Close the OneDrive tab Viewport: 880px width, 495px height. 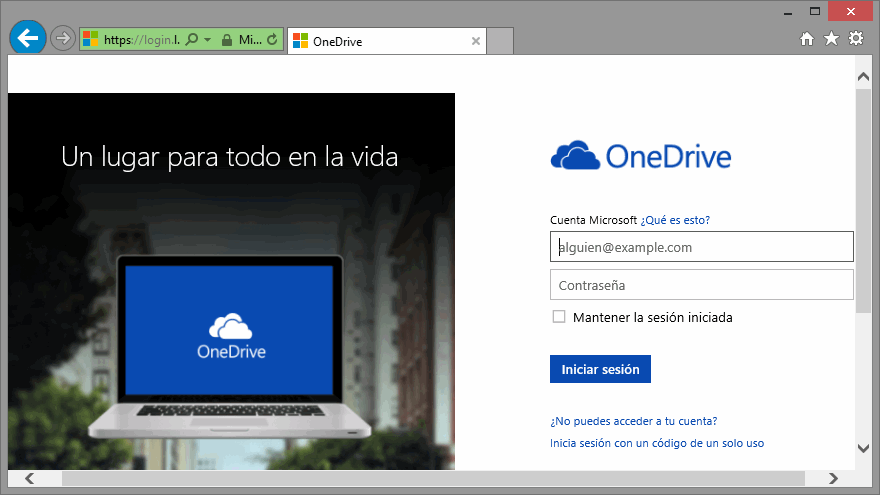point(476,41)
